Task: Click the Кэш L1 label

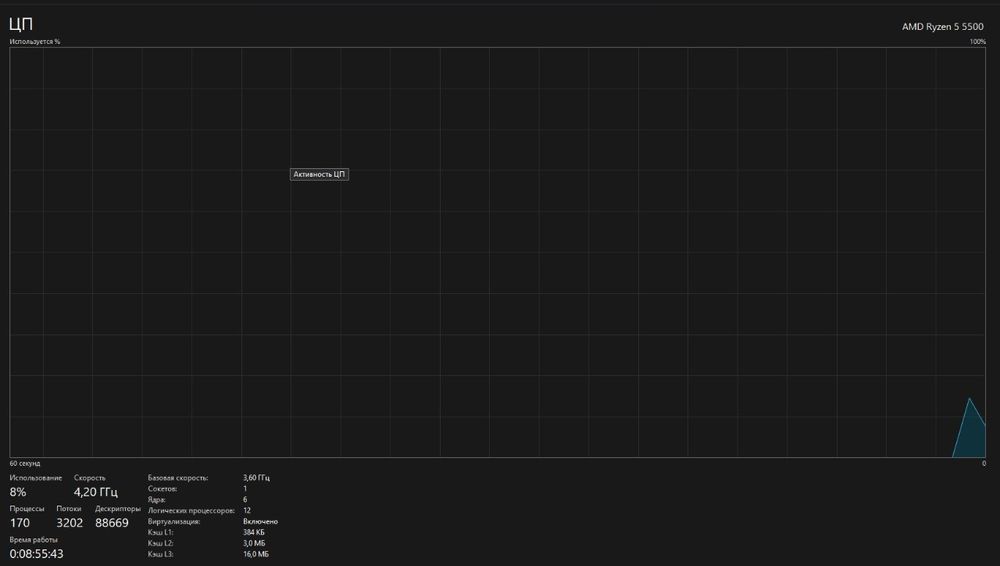Action: [161, 532]
